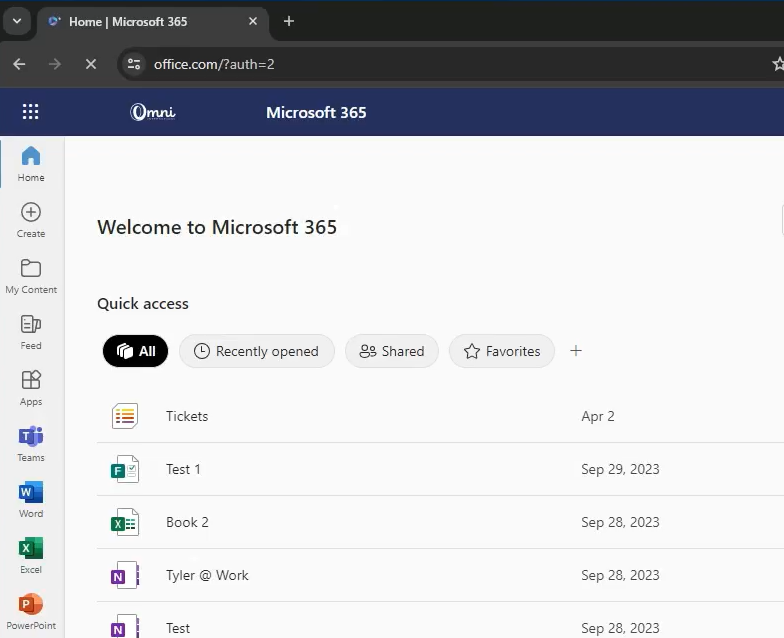Select the All quick access filter

click(x=136, y=351)
